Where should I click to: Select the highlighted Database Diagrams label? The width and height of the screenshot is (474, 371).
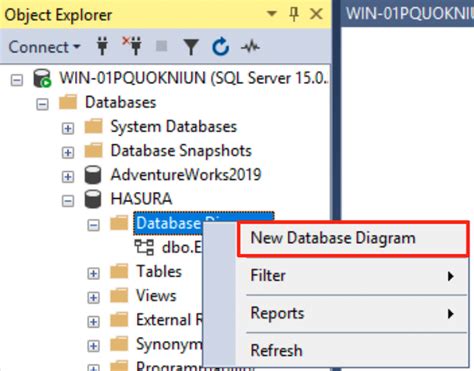point(169,223)
